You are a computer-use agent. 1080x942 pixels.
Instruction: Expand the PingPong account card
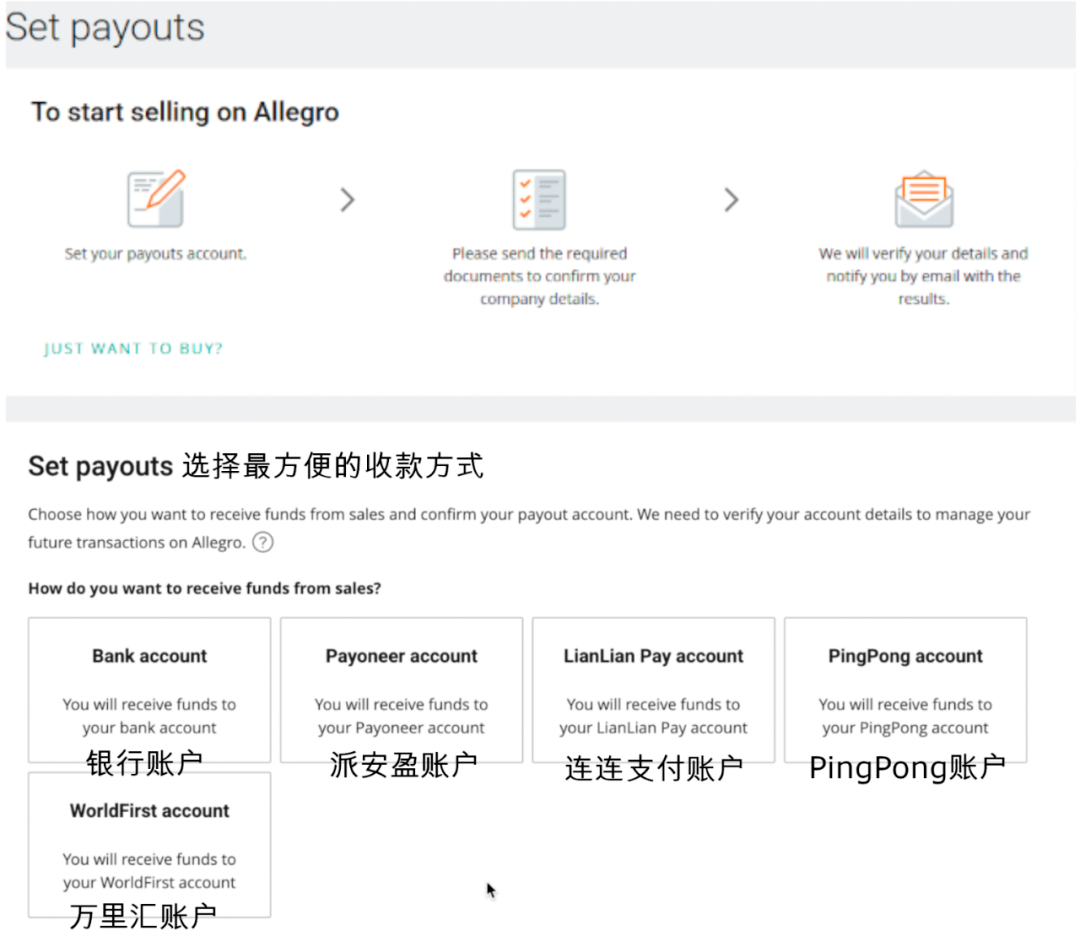[x=905, y=689]
